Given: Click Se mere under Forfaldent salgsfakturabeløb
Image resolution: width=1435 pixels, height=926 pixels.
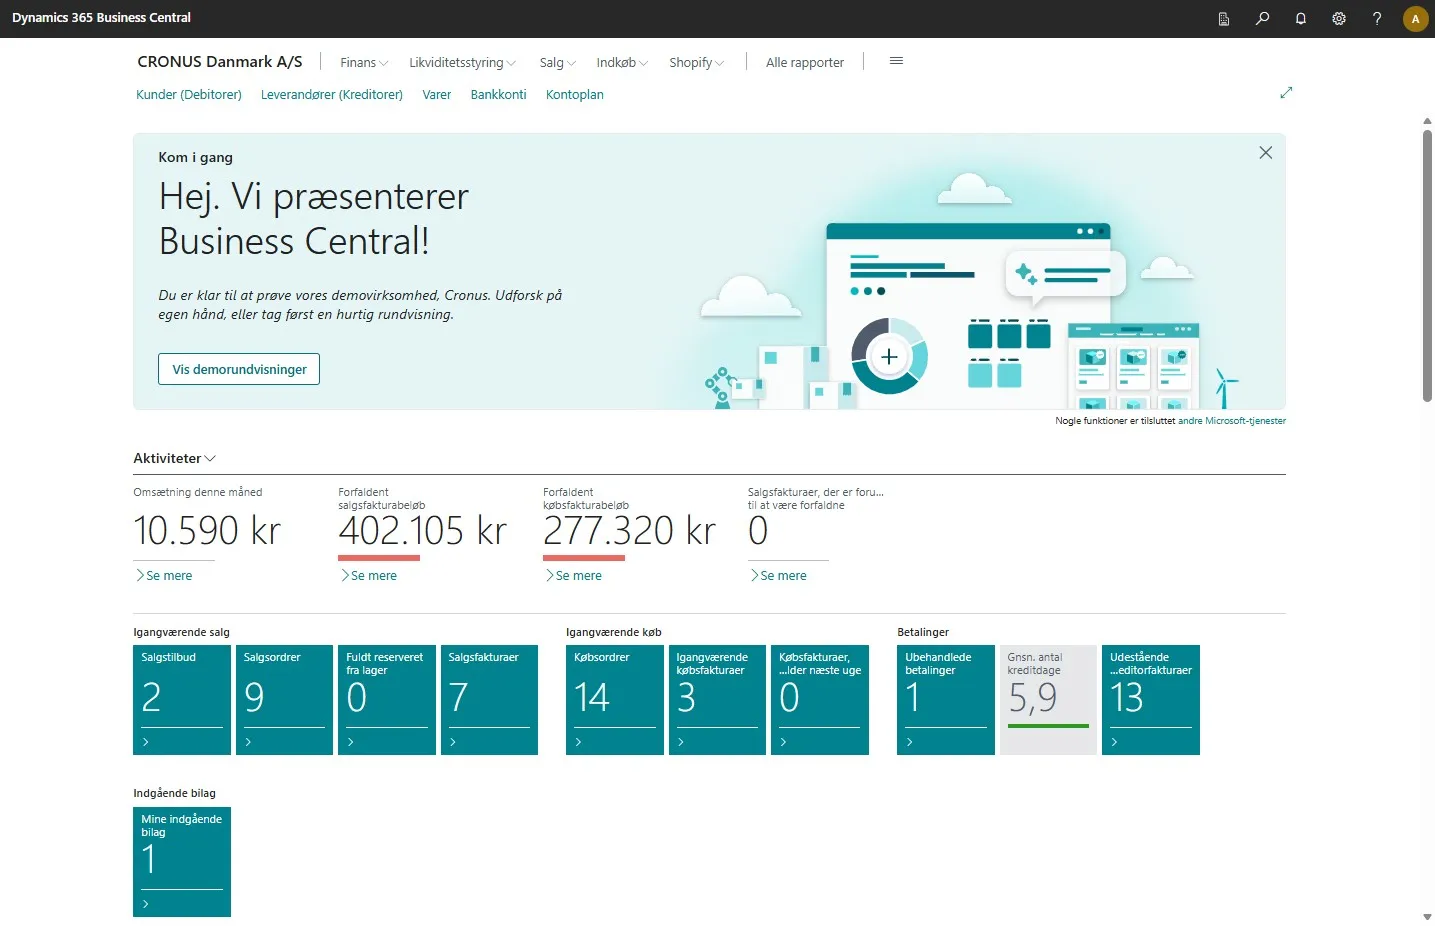Looking at the screenshot, I should pos(369,576).
